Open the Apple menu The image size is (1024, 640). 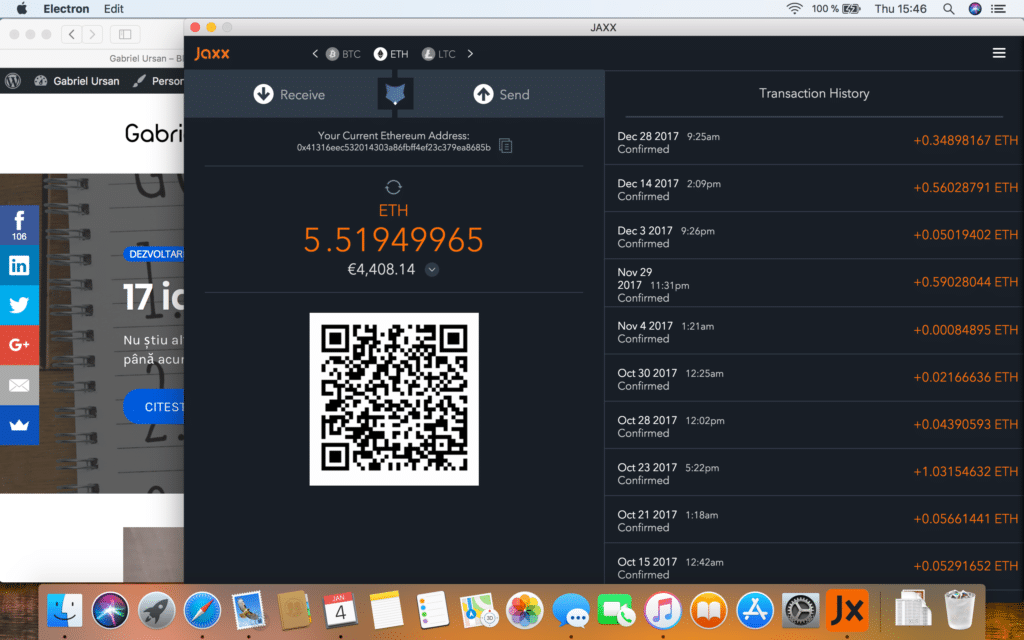click(x=22, y=8)
